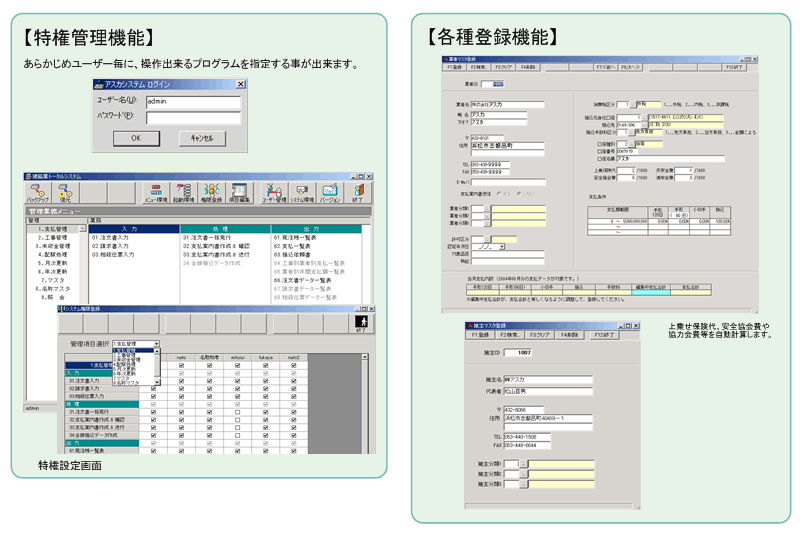
Task: Toggle the nato checkbox for 01.注文書入力
Action: [181, 380]
